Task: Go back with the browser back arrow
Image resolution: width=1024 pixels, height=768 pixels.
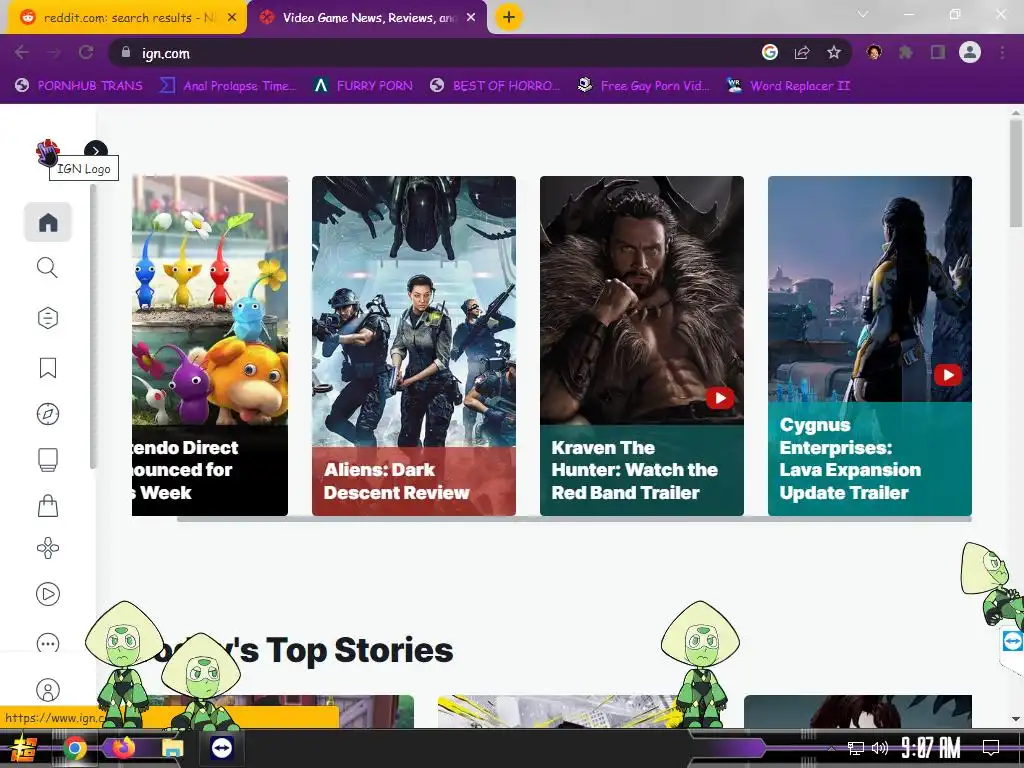Action: tap(22, 53)
